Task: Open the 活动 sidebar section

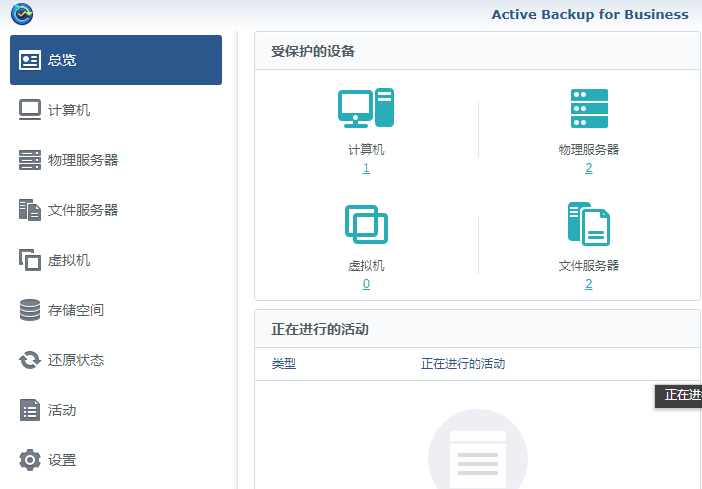Action: (x=62, y=410)
